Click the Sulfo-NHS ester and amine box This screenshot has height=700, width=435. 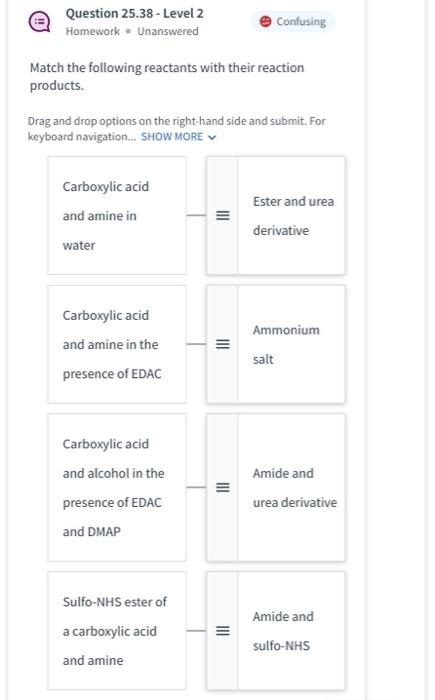pyautogui.click(x=117, y=631)
